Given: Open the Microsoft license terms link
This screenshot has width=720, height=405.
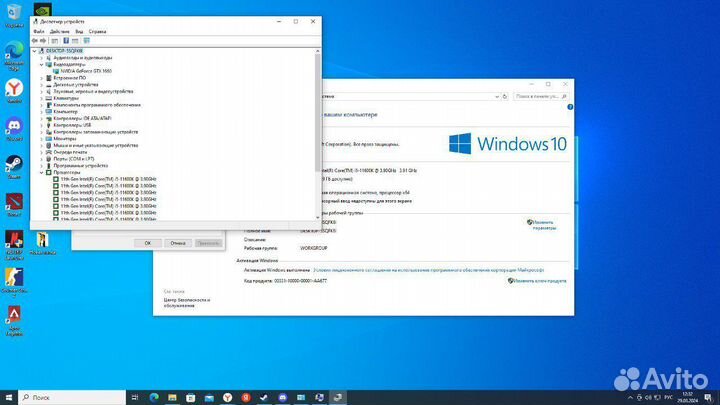Looking at the screenshot, I should point(428,270).
